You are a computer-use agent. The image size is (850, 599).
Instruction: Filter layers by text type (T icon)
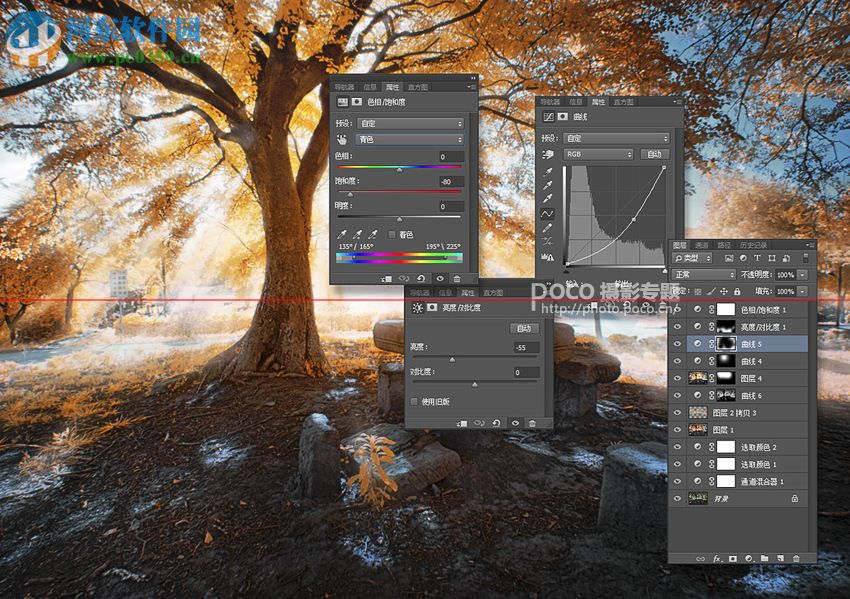(757, 258)
